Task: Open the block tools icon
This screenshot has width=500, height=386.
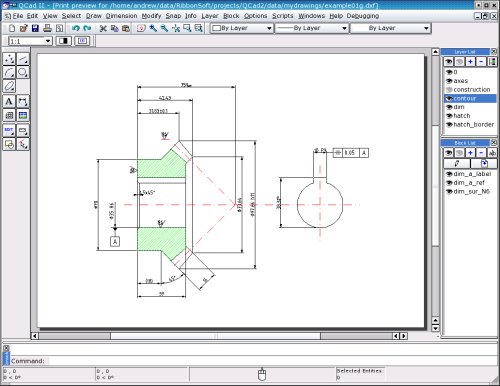Action: [x=9, y=144]
